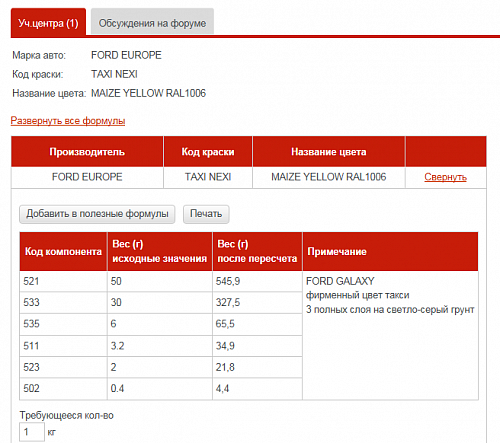Switch to Обсуждения на форуме tab
Viewport: 500px width, 443px height.
click(x=152, y=22)
